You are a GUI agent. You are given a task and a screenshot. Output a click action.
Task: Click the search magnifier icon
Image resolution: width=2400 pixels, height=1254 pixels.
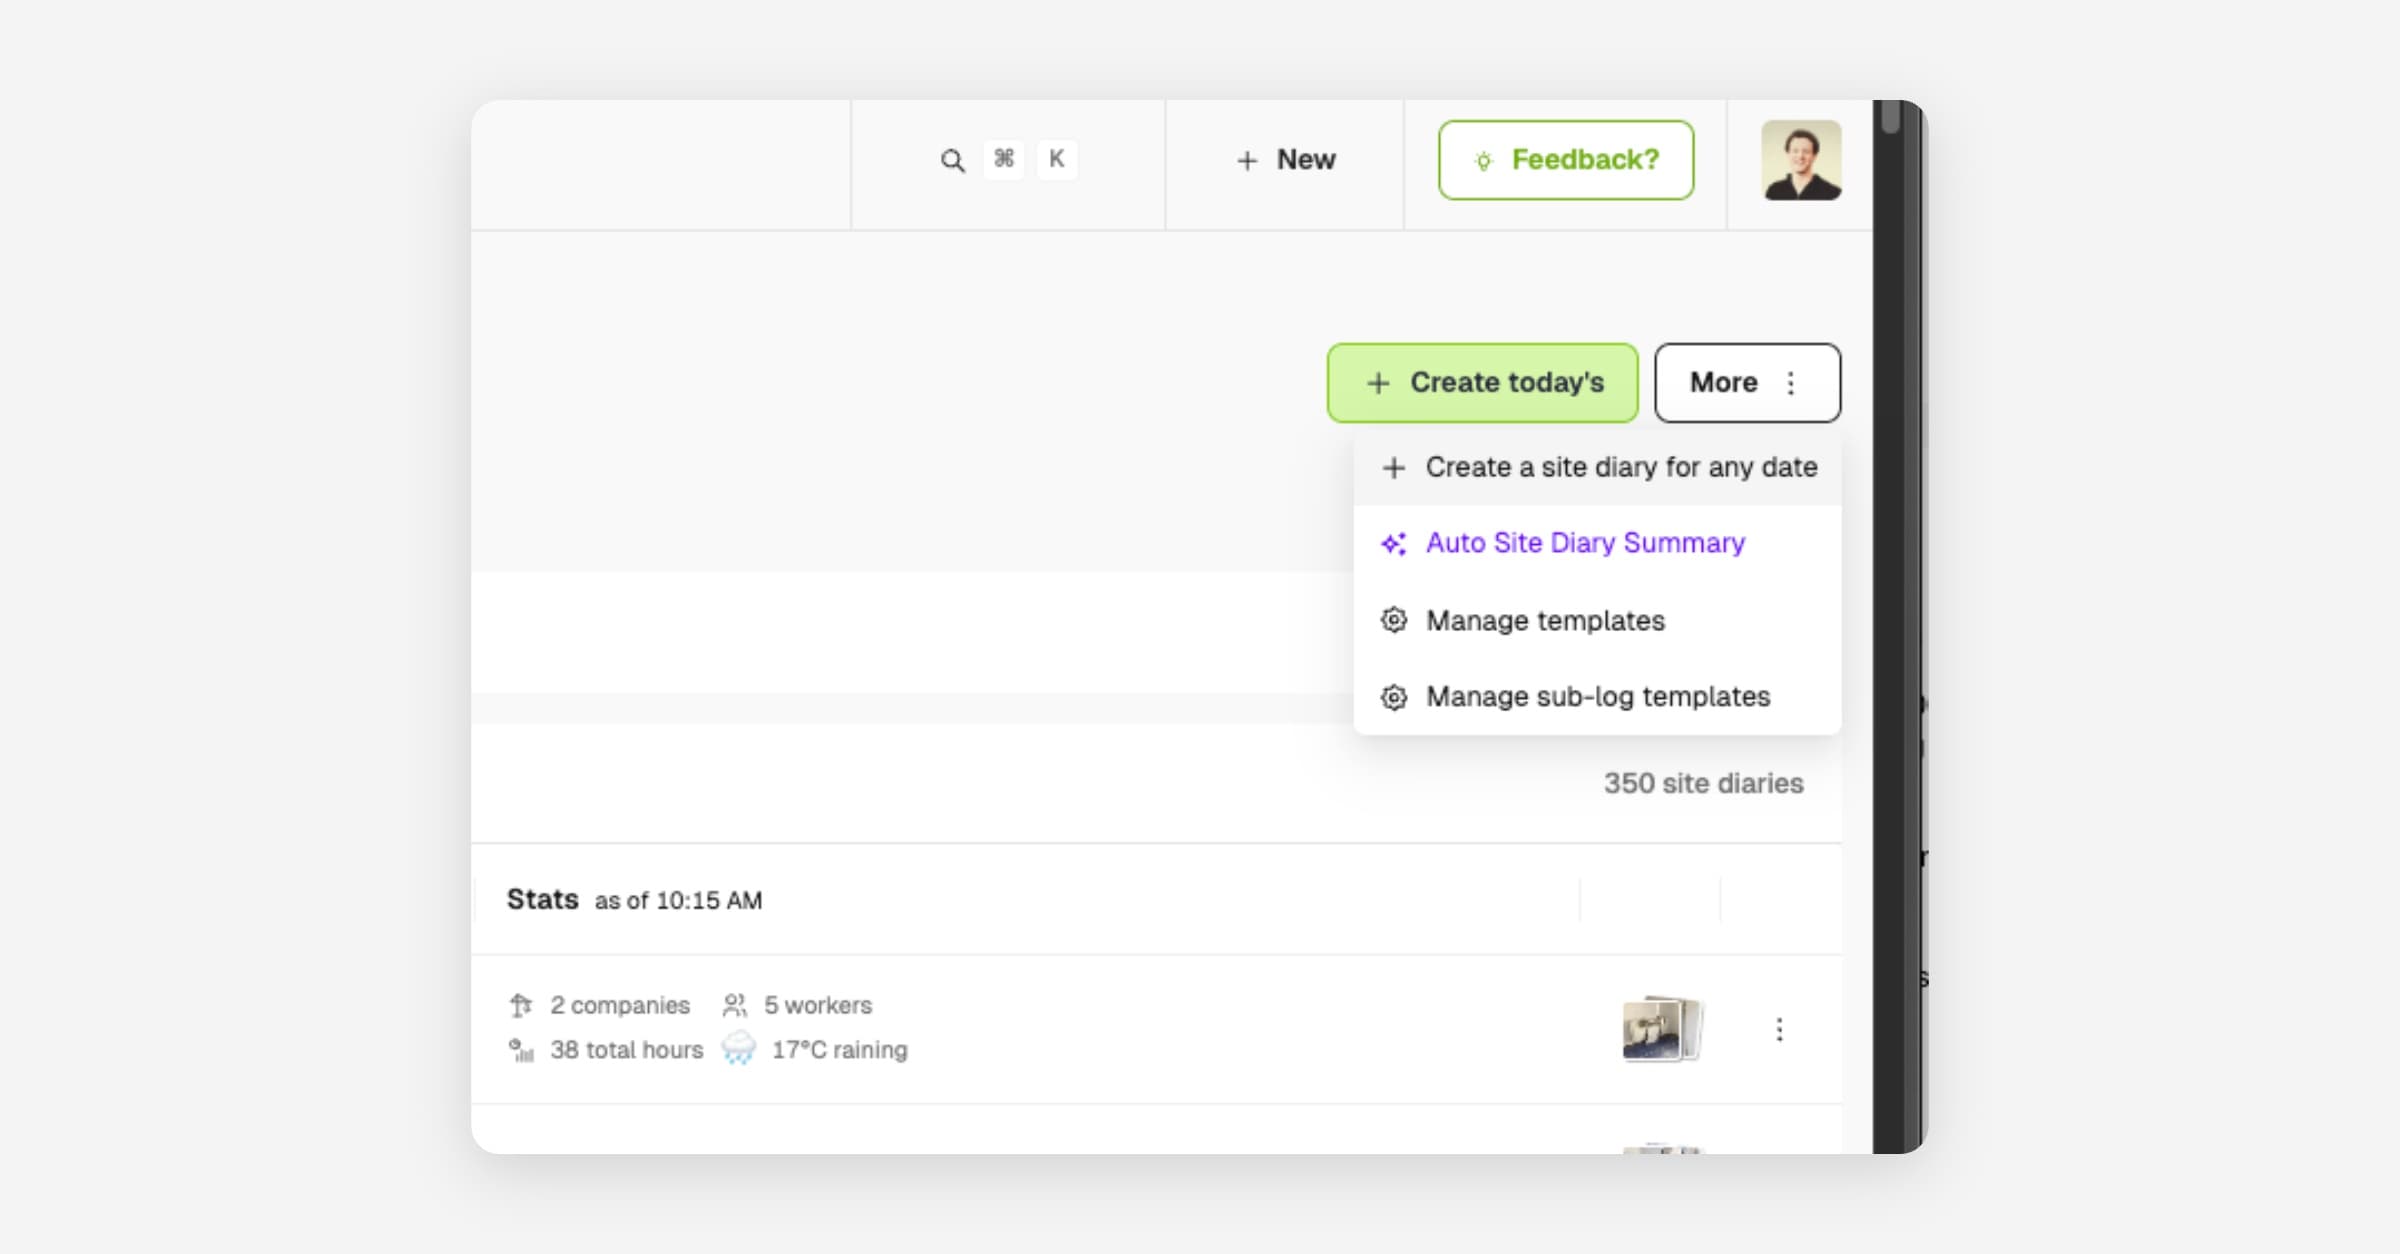click(952, 160)
